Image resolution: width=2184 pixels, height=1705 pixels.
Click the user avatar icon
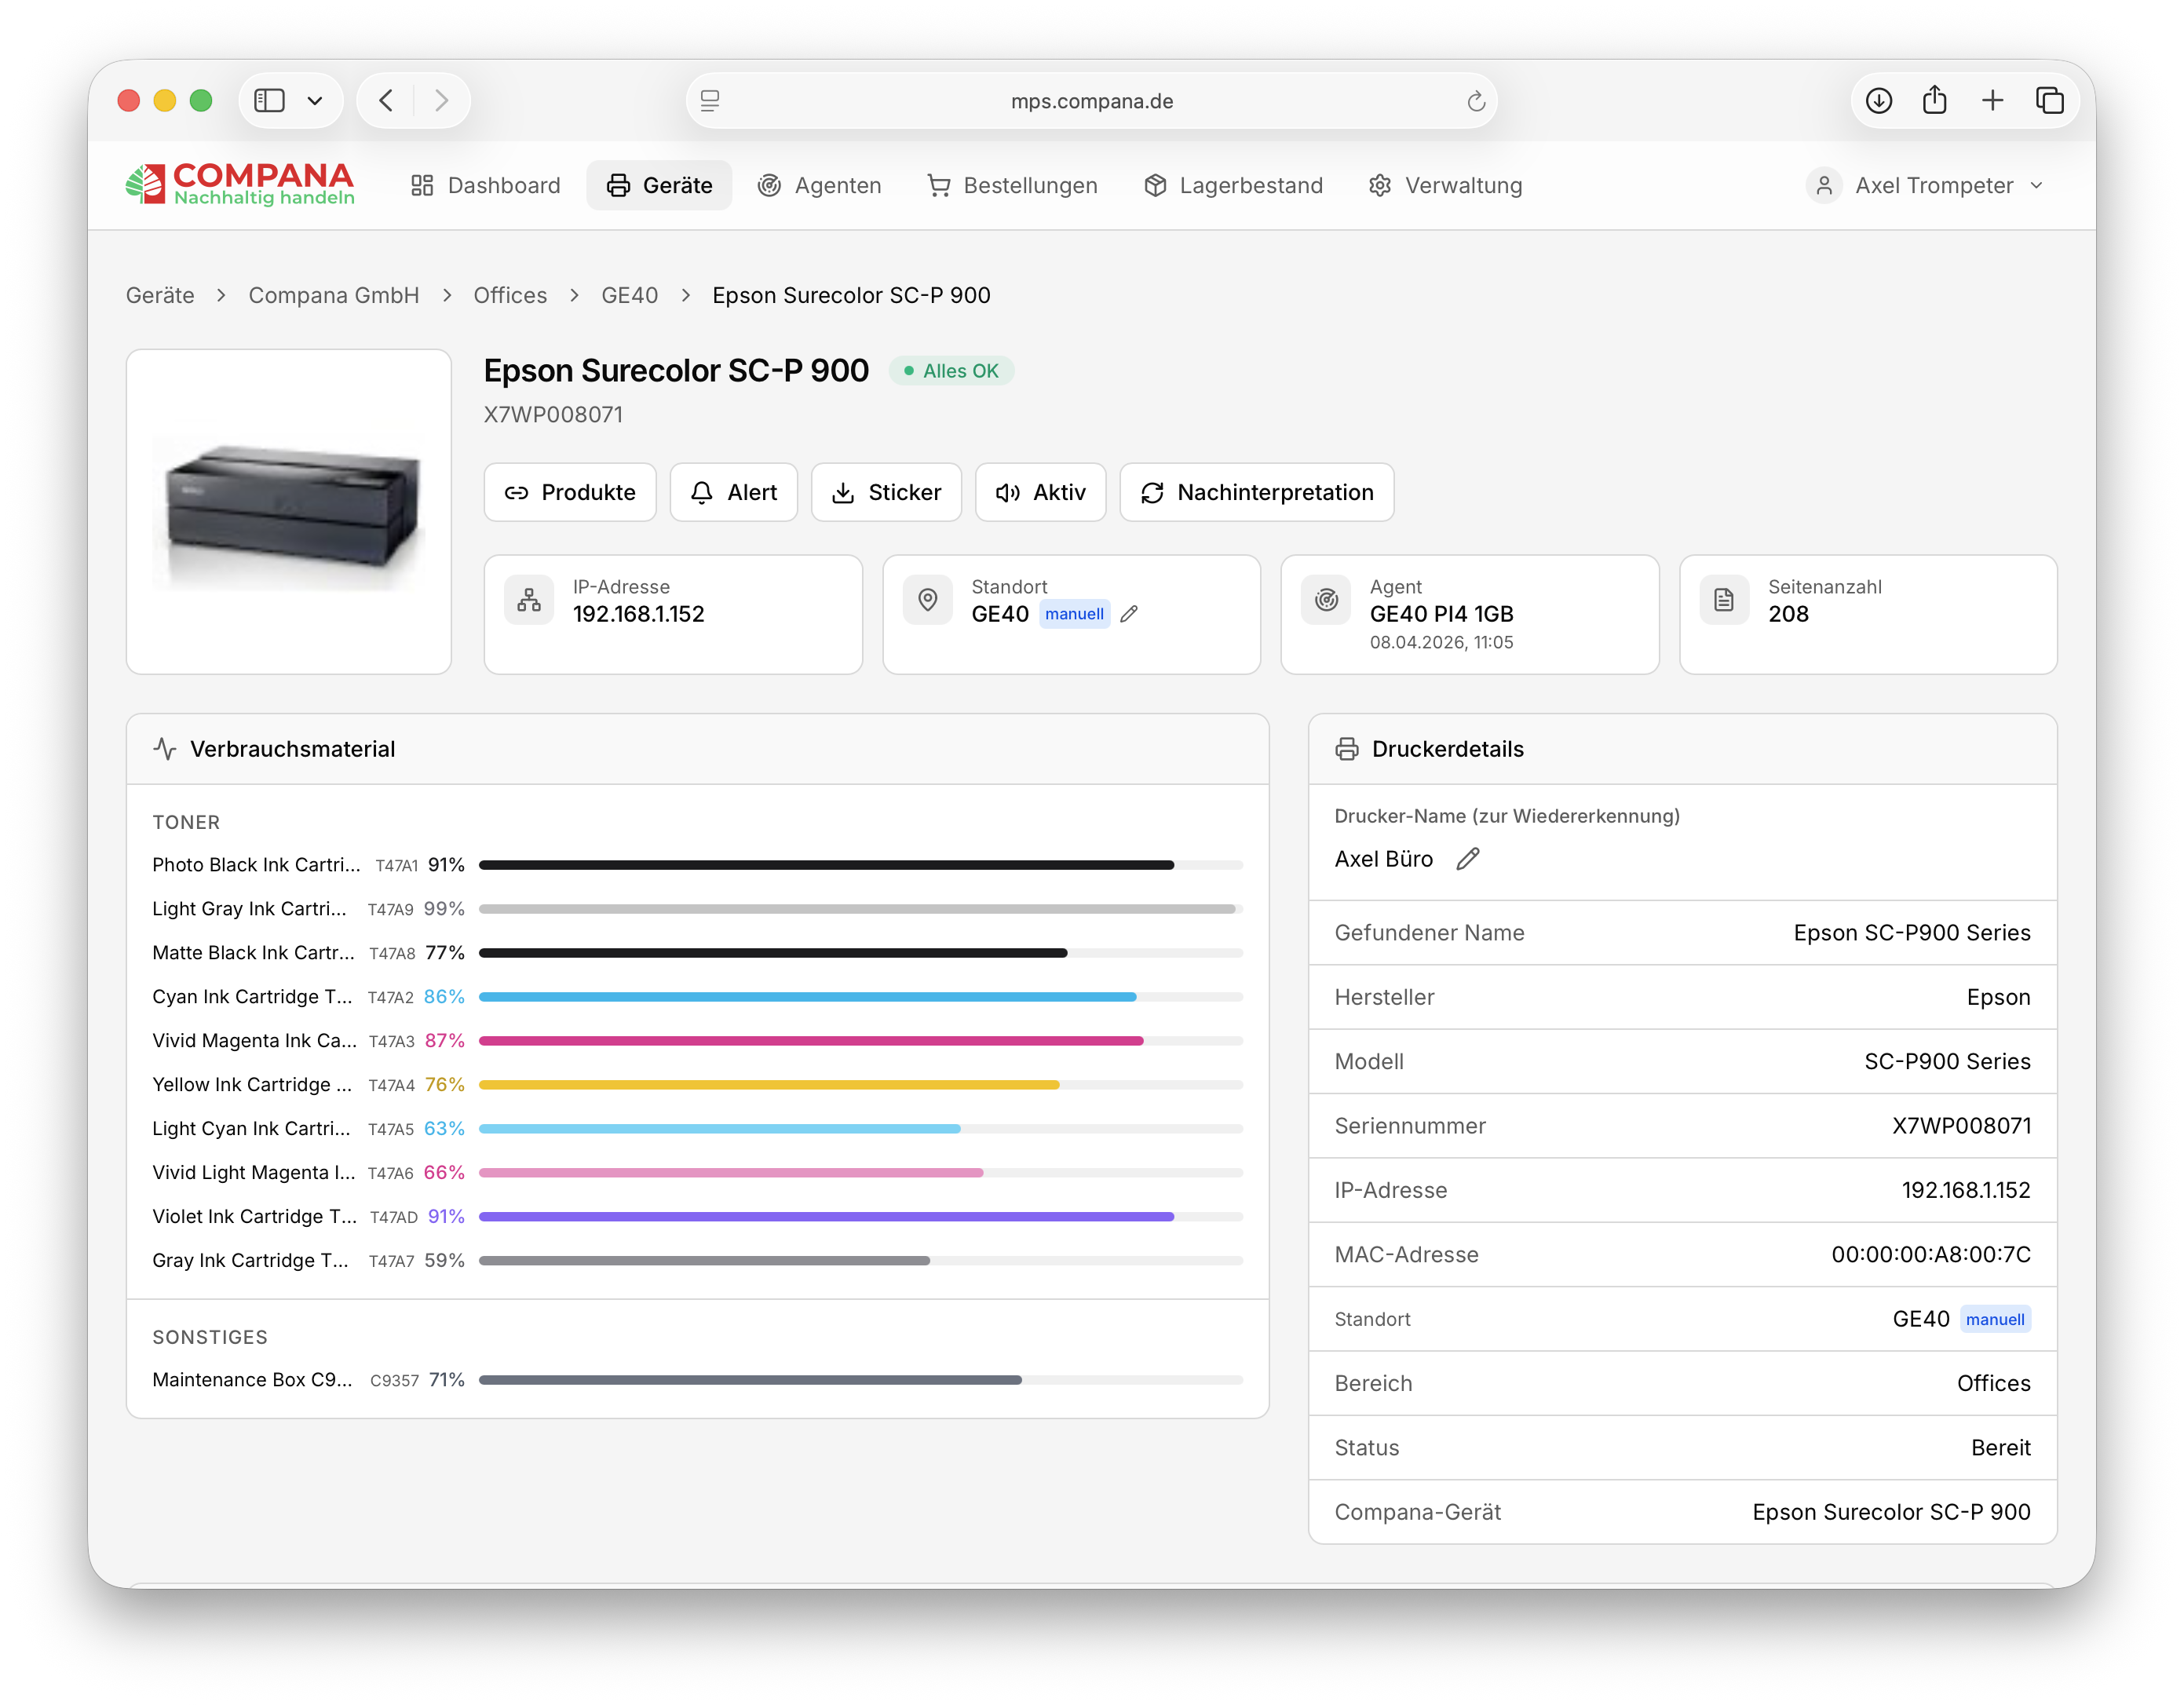click(1824, 186)
